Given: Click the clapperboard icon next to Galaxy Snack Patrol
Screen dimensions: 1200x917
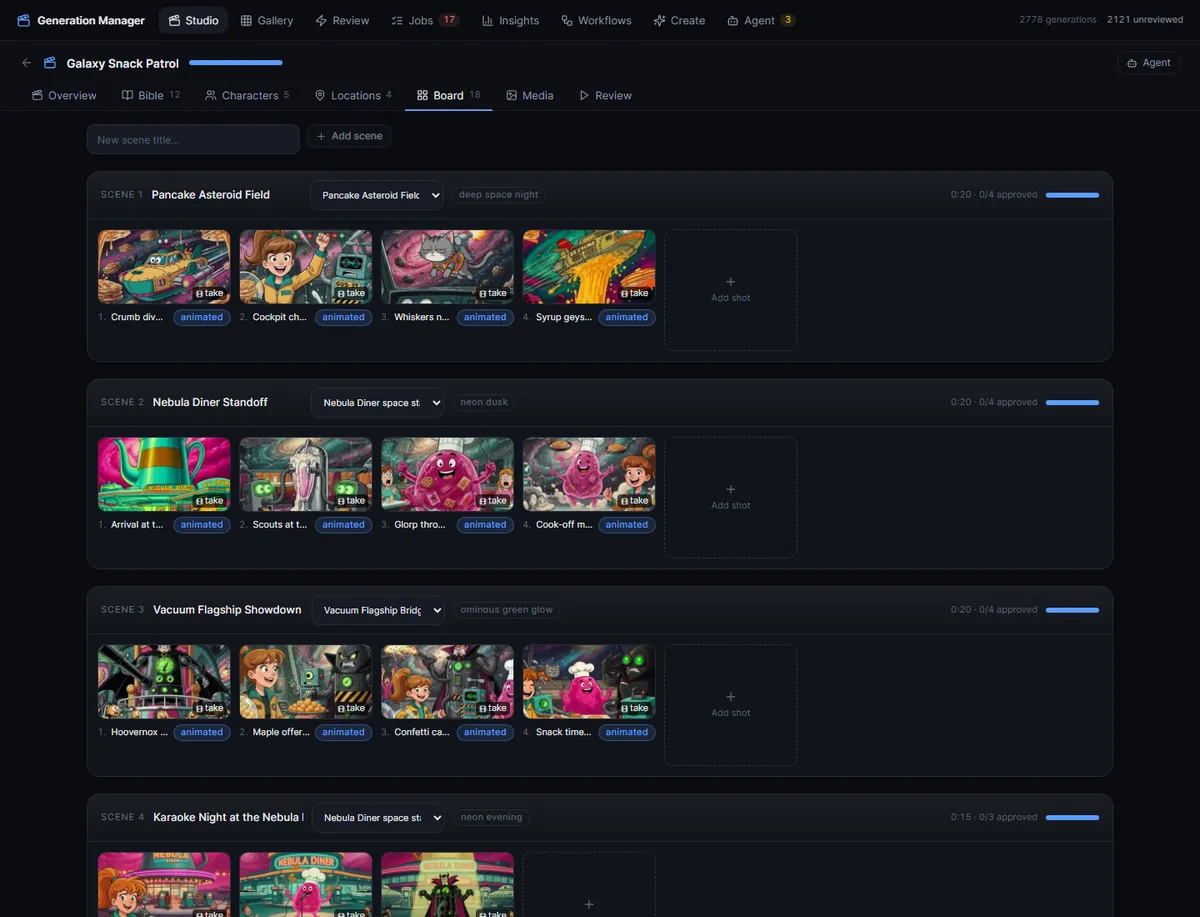Looking at the screenshot, I should 50,63.
